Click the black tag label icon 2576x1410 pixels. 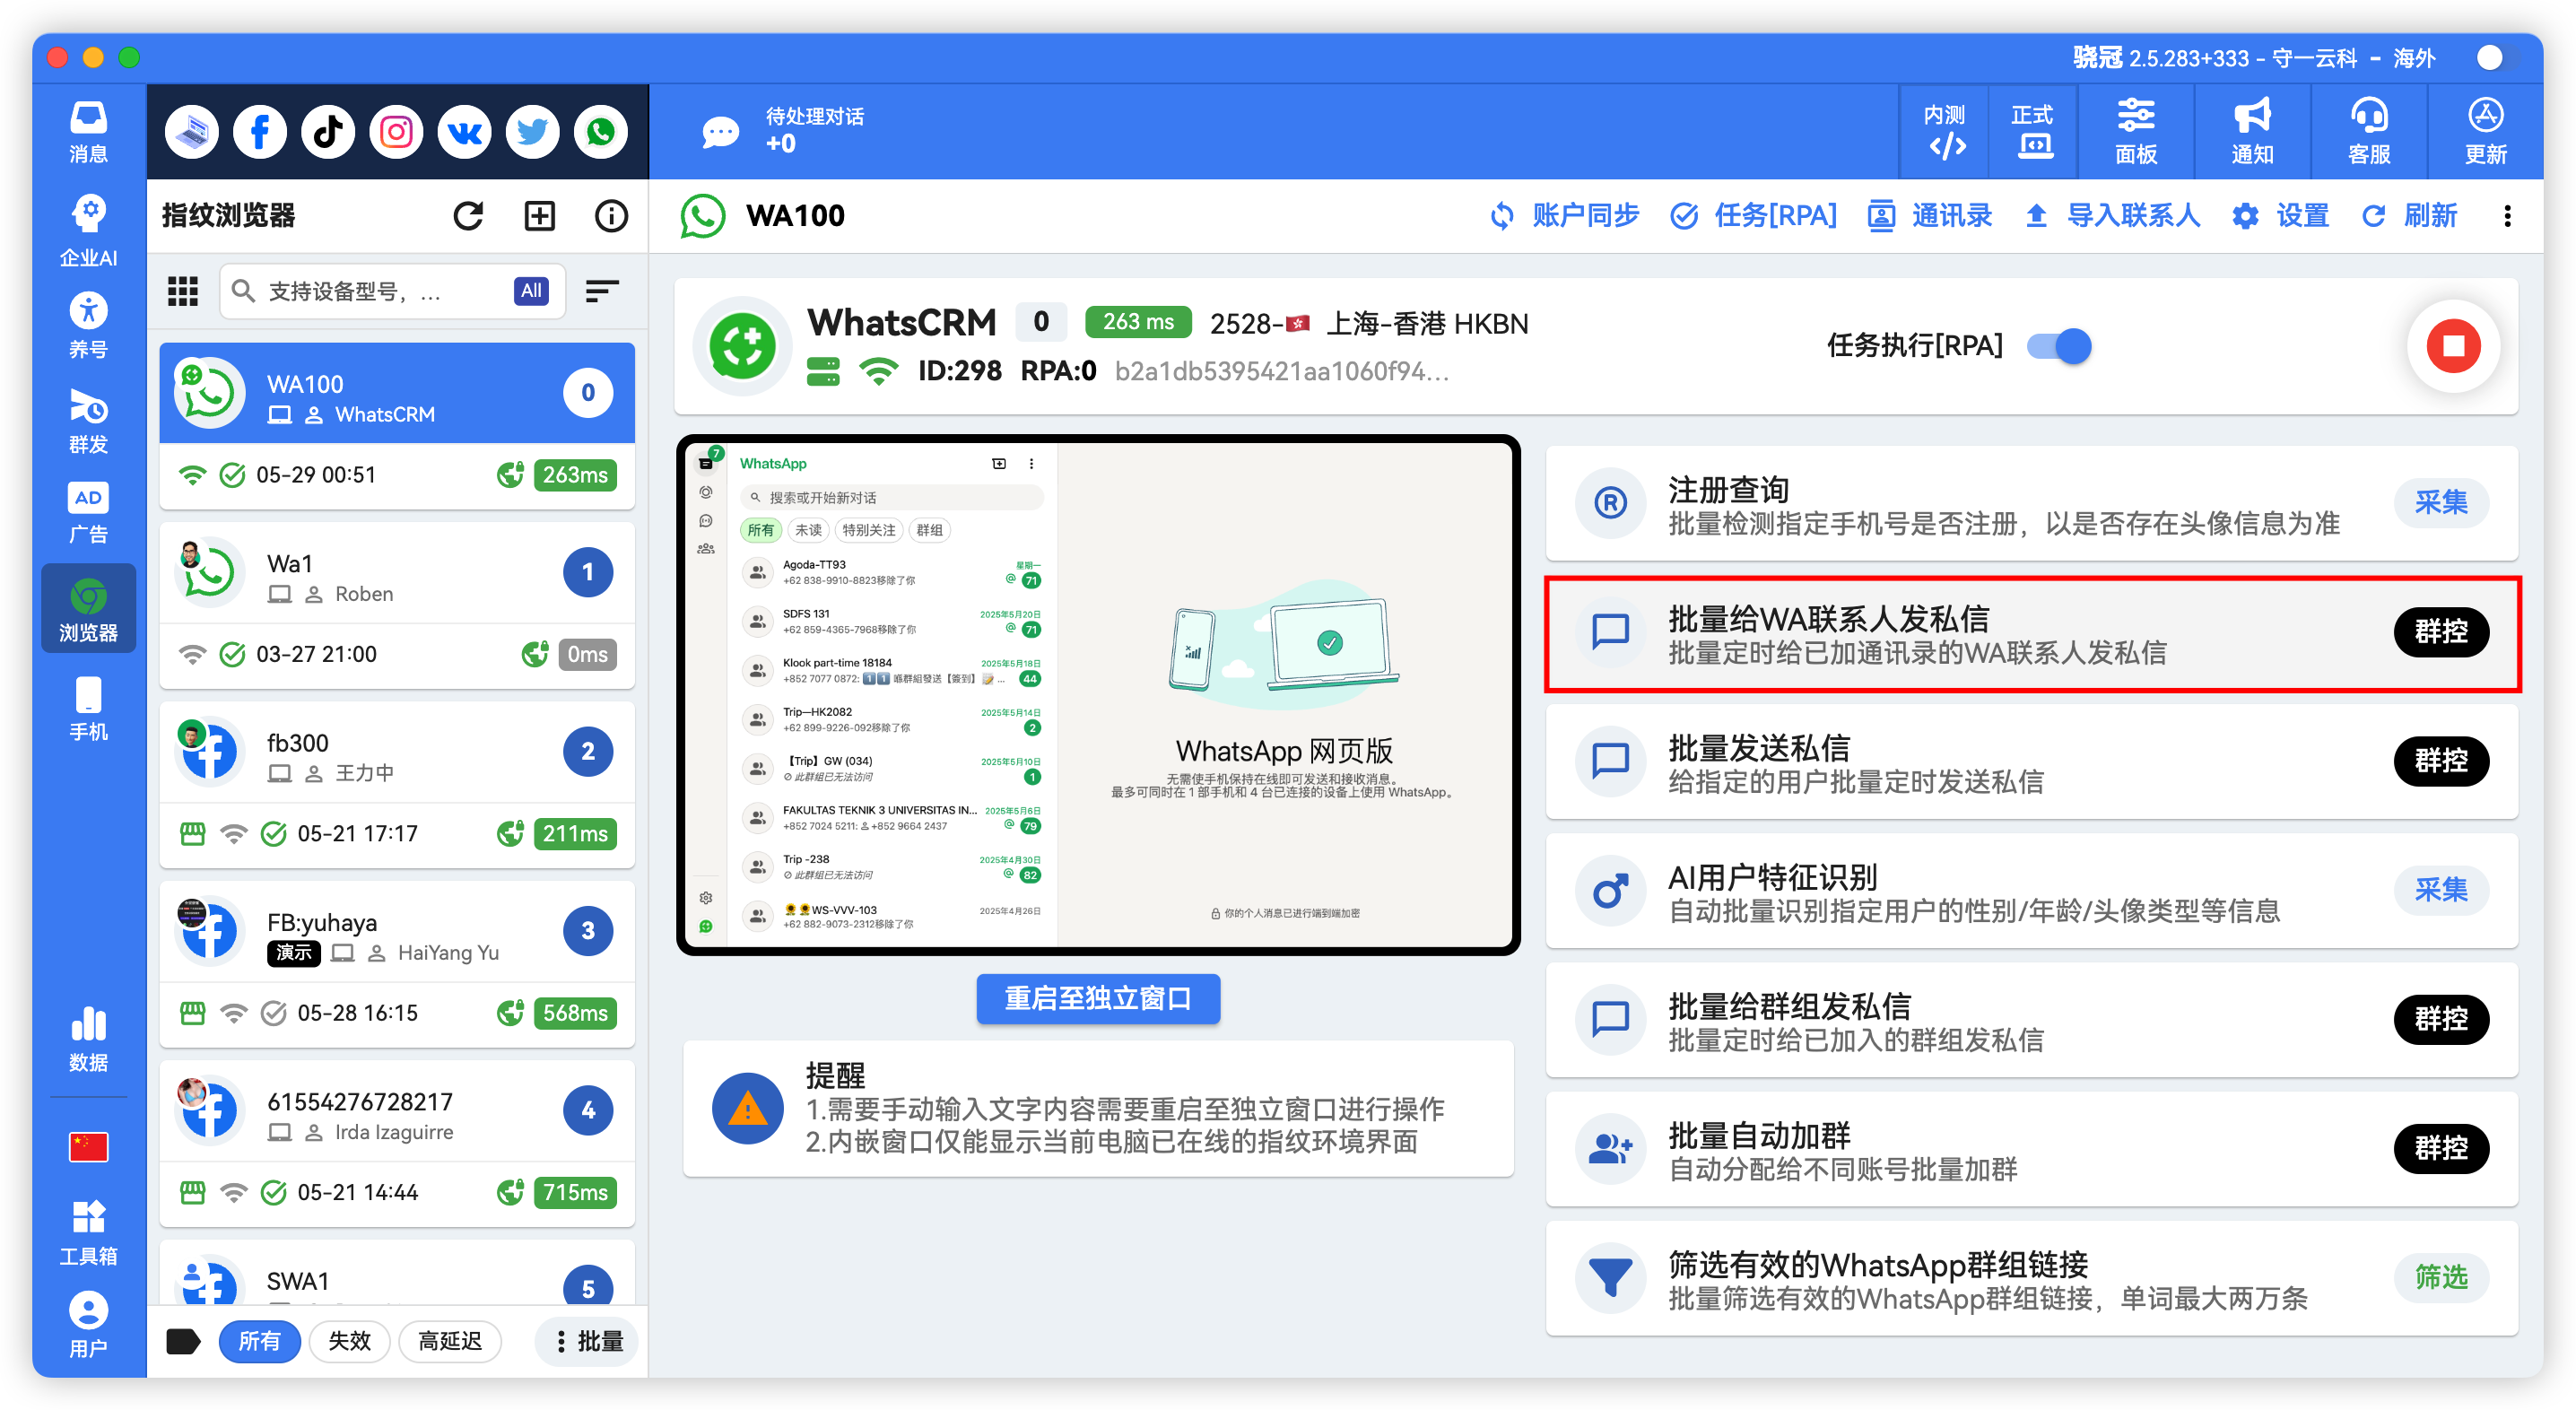point(183,1341)
